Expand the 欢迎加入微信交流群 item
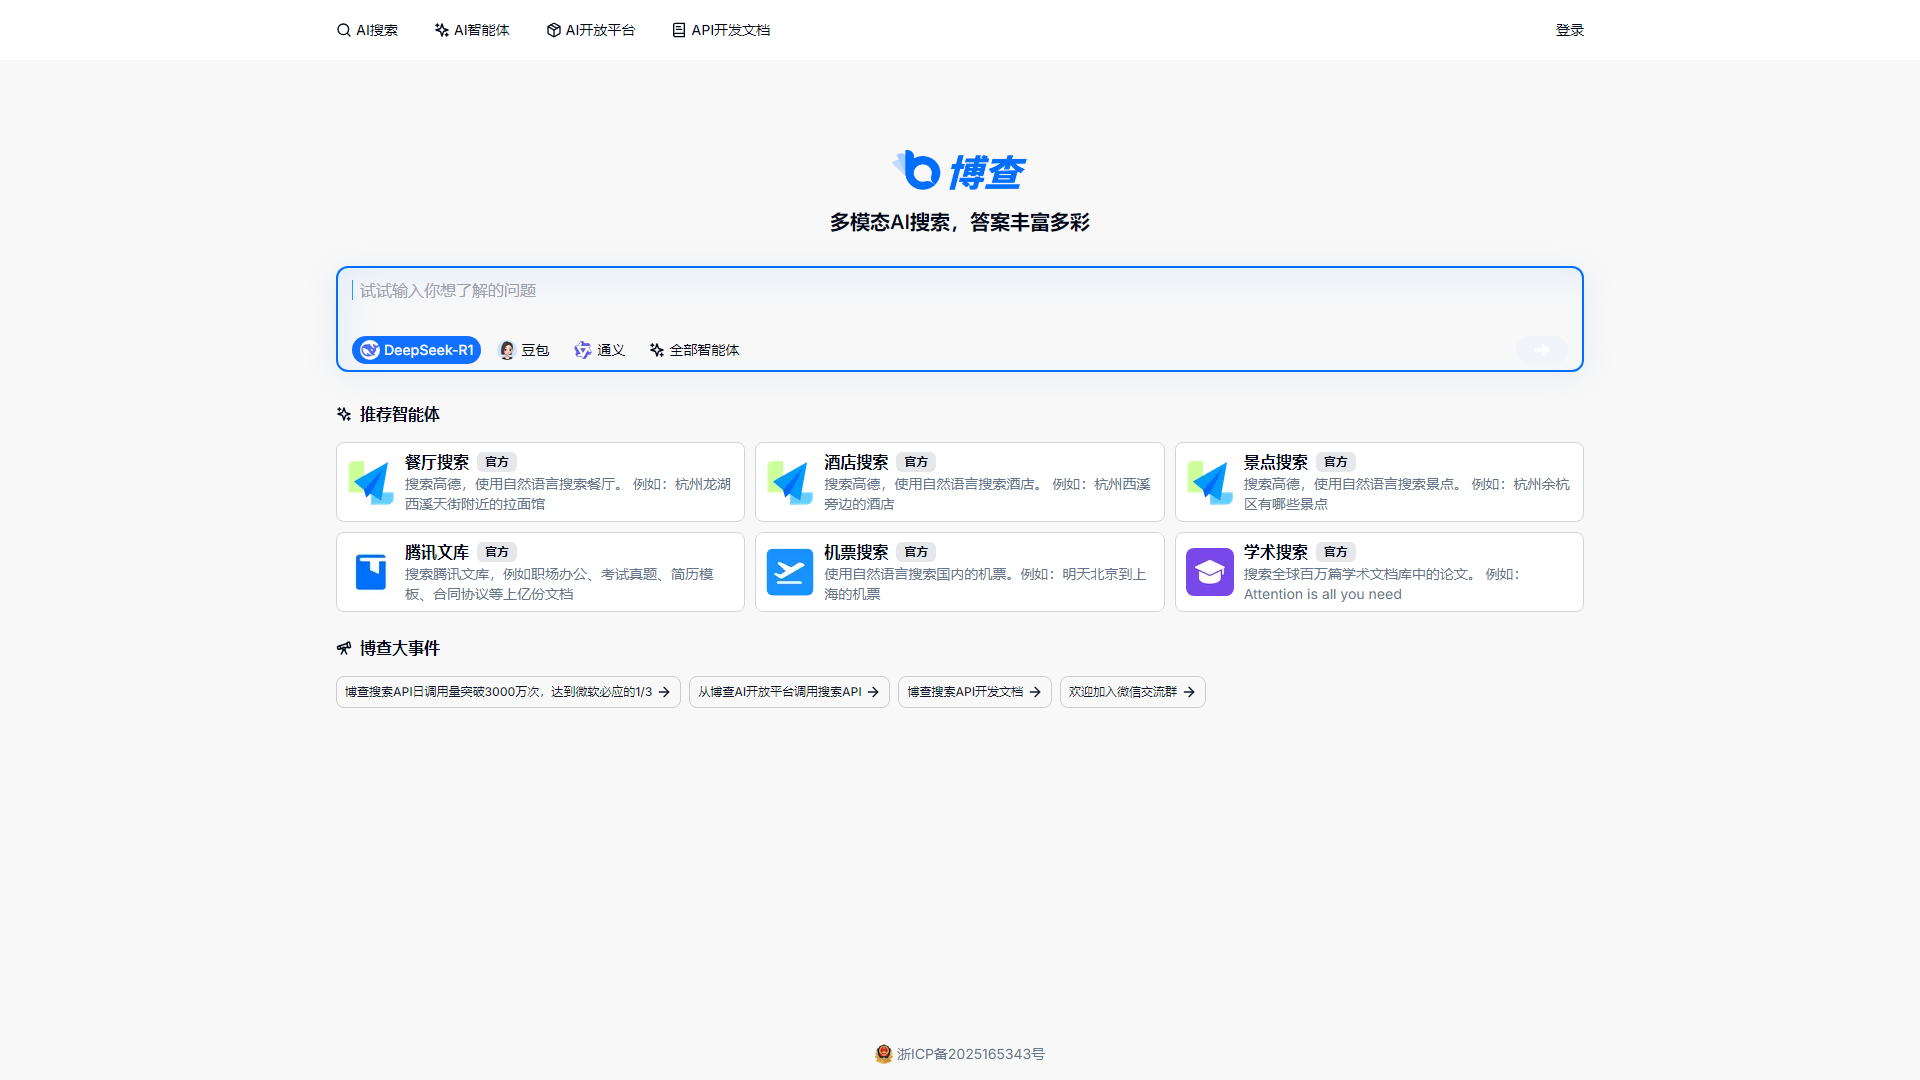Screen dimensions: 1920x1080 tap(1132, 691)
